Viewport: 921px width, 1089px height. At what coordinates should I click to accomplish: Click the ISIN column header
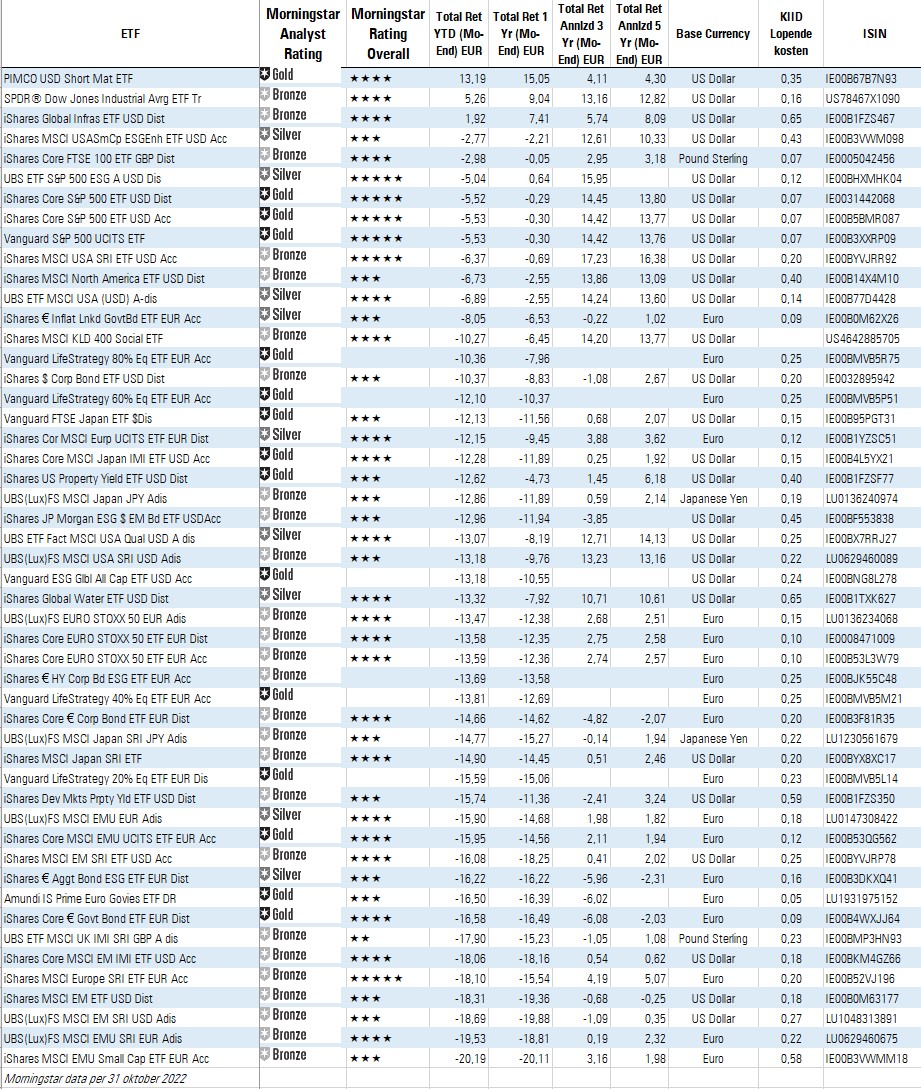[873, 34]
